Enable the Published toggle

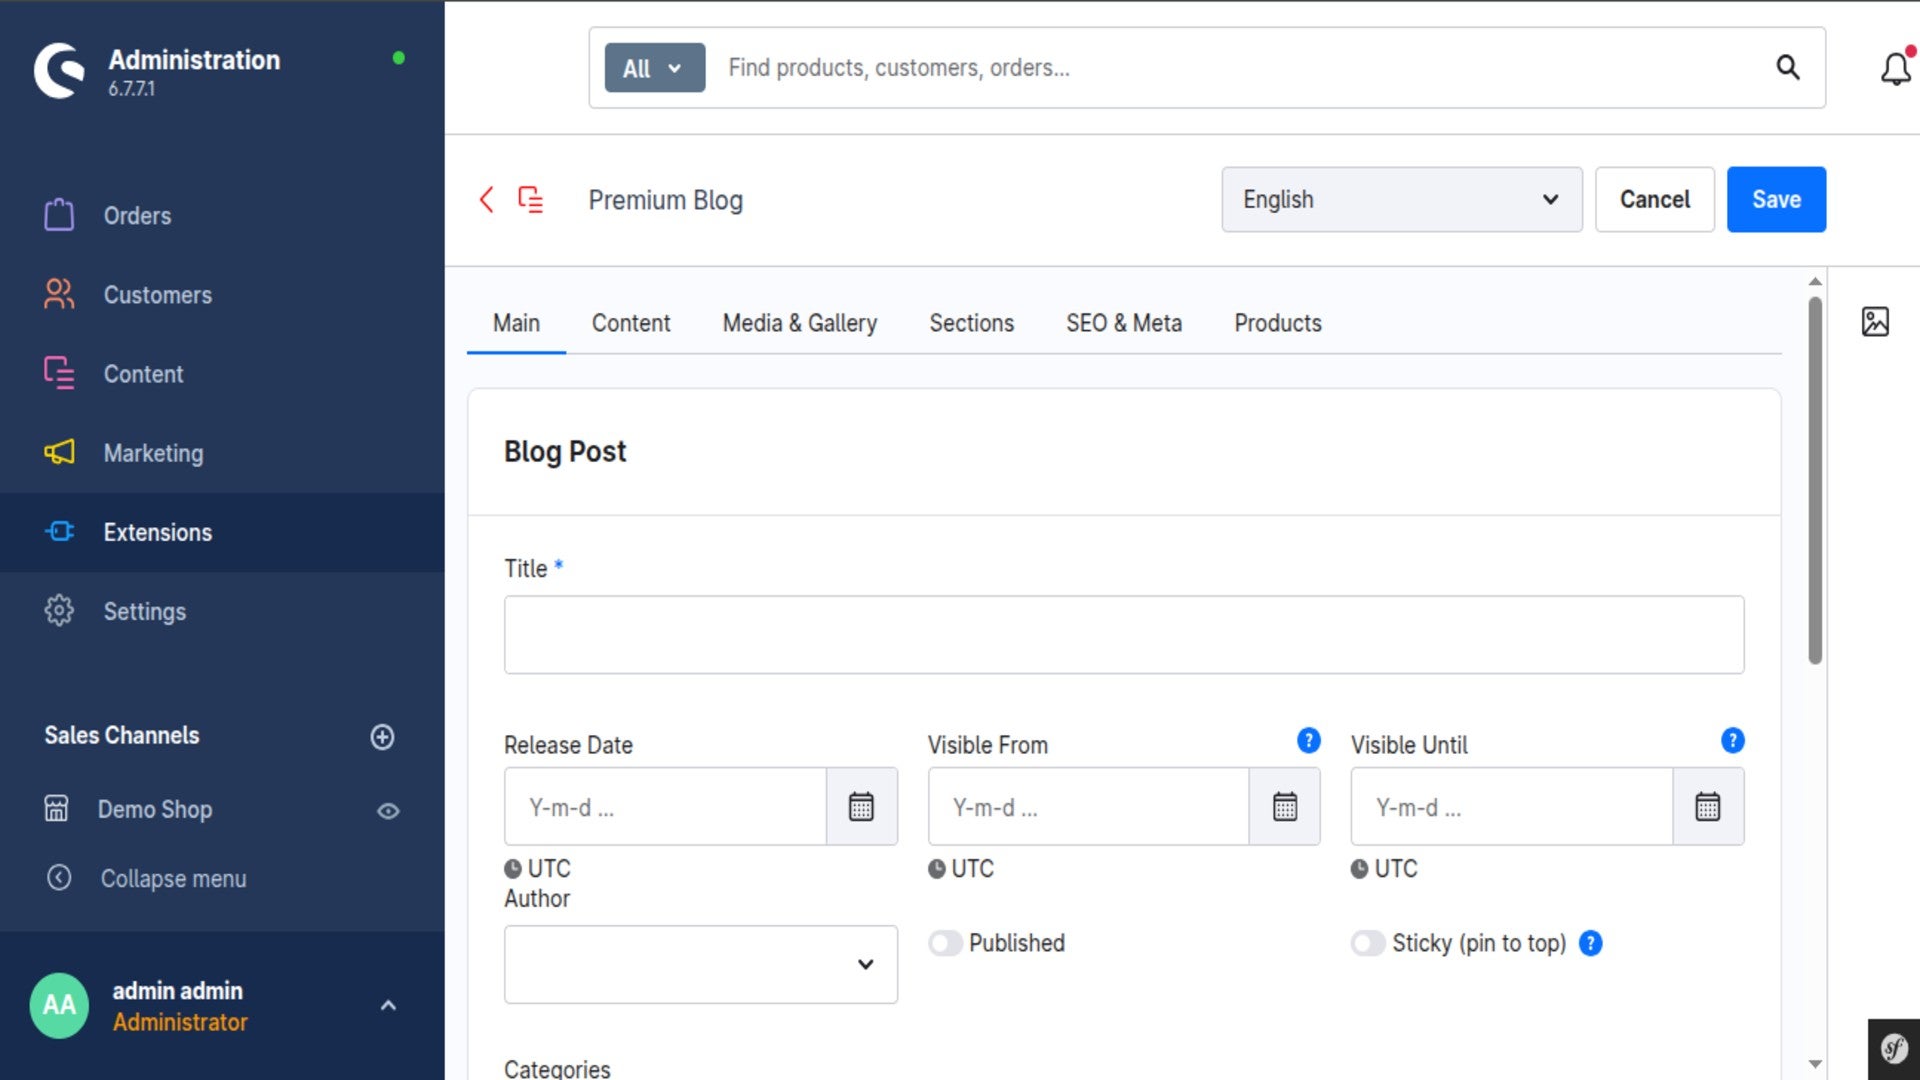945,943
